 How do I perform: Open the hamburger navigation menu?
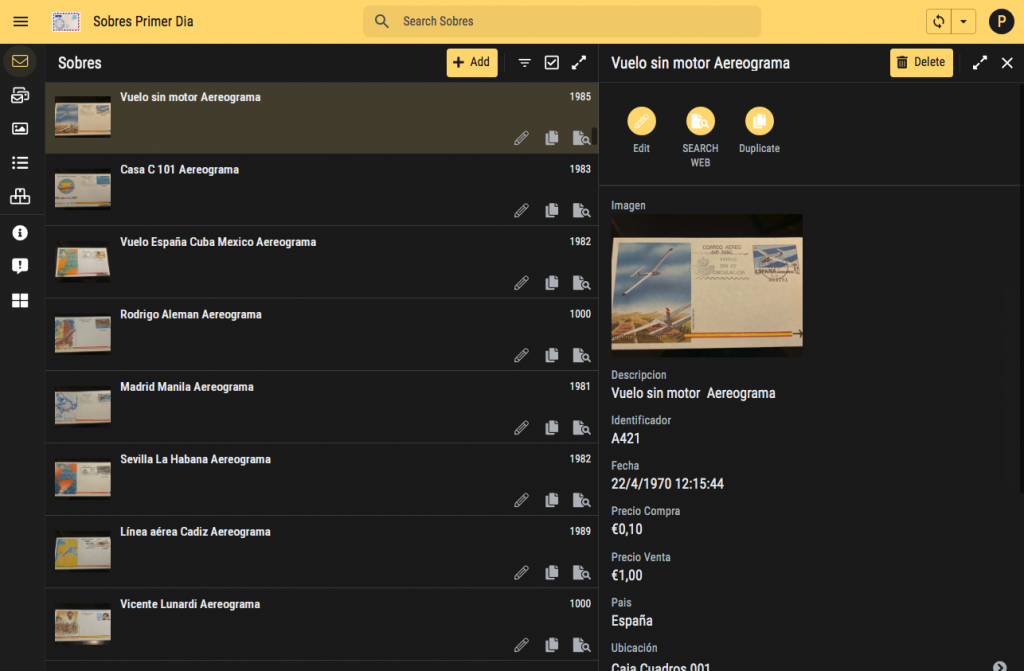(x=20, y=21)
